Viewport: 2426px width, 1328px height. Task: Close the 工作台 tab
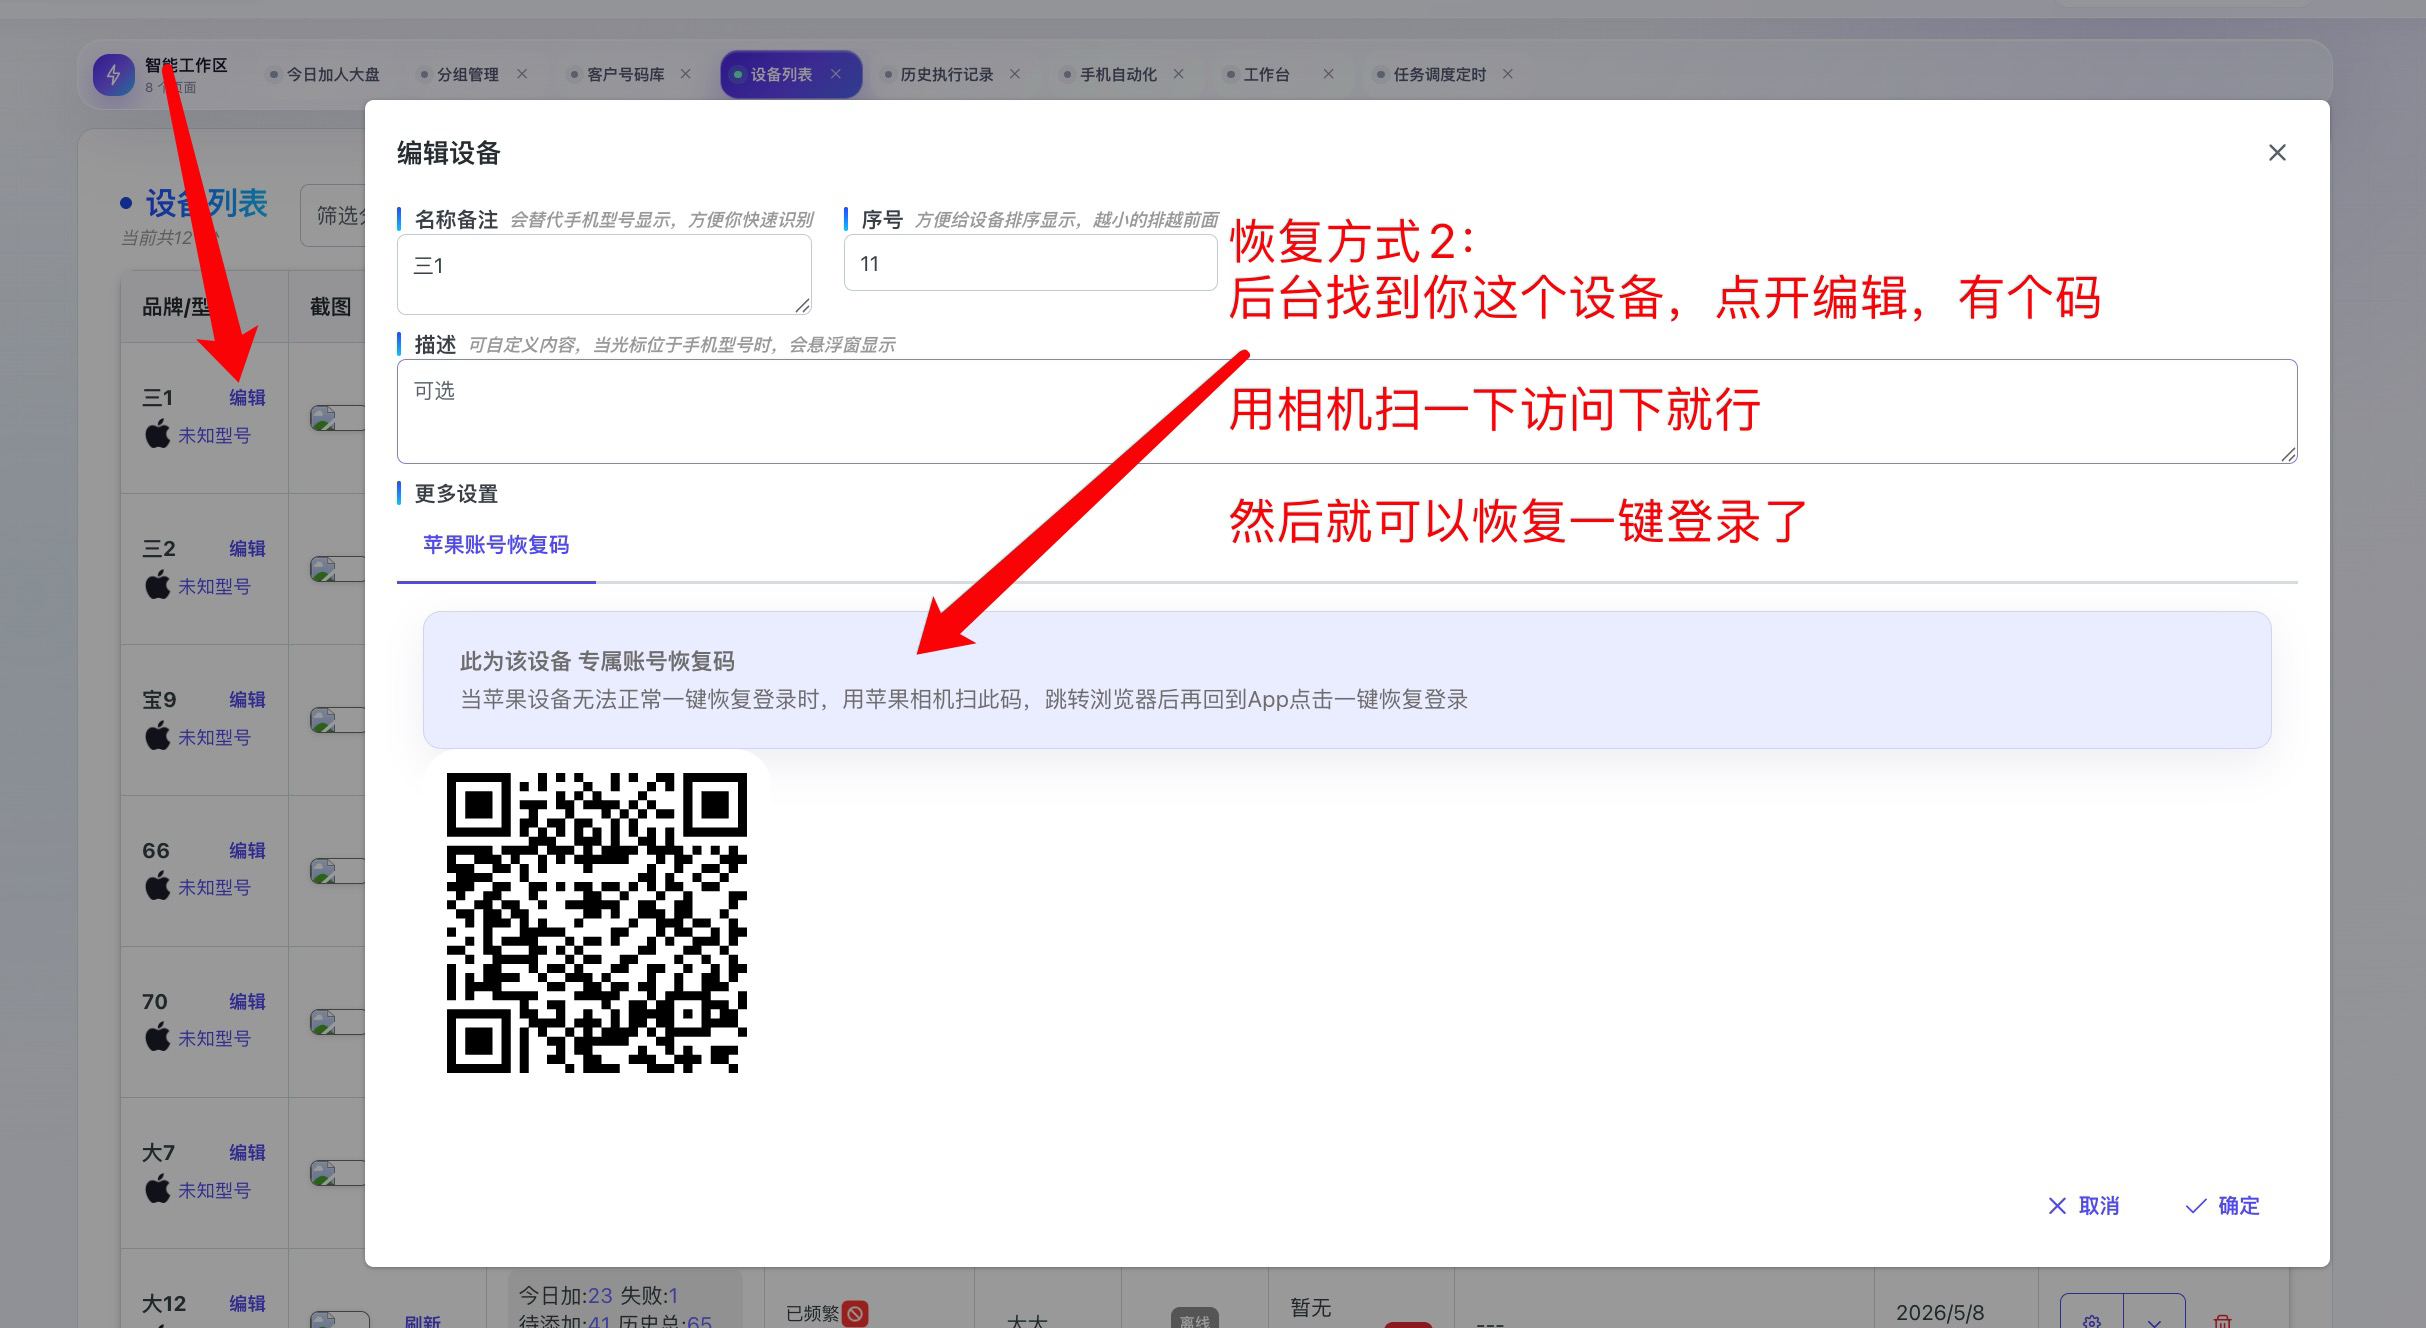click(1328, 74)
